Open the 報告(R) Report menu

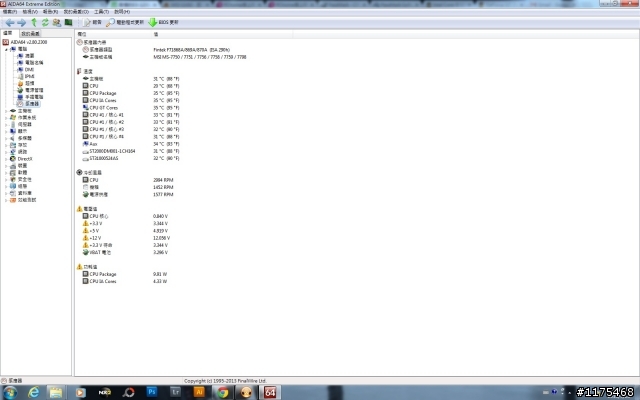[50, 12]
